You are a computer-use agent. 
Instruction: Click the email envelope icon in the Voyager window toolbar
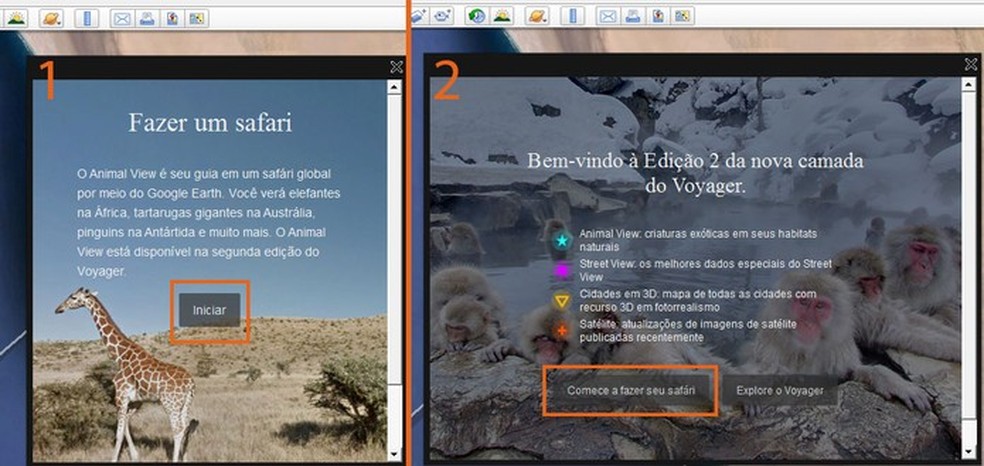(607, 16)
